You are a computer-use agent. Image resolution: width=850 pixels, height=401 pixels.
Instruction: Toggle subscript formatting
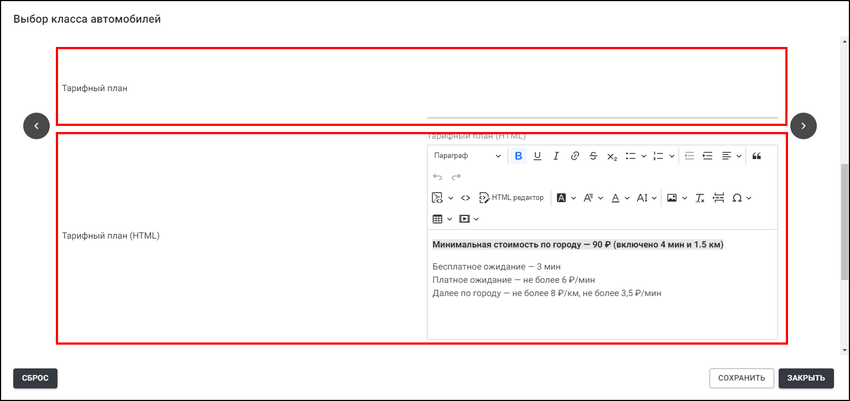tap(611, 156)
